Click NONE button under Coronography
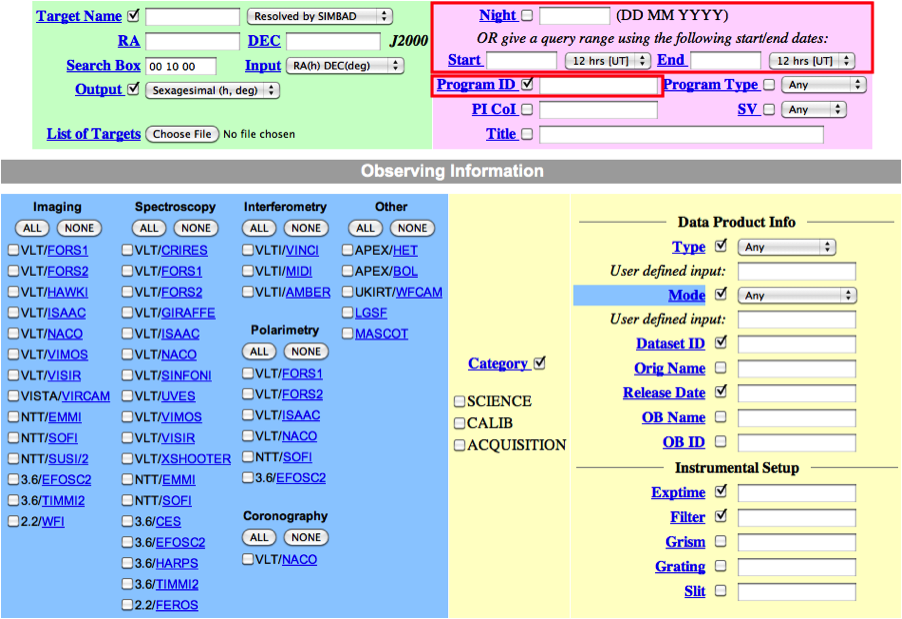The image size is (902, 619). click(306, 537)
